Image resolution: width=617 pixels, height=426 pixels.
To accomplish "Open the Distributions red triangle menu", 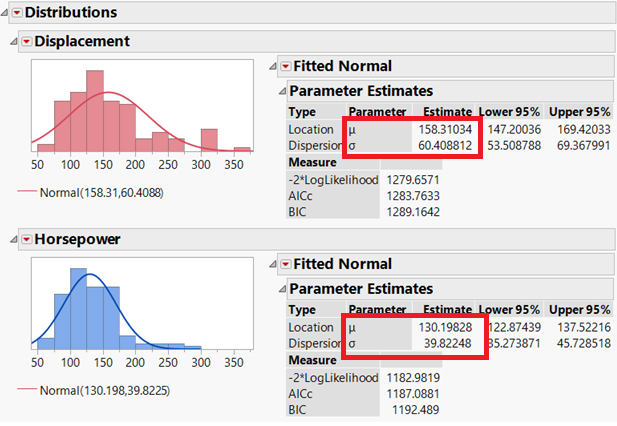I will pyautogui.click(x=17, y=13).
